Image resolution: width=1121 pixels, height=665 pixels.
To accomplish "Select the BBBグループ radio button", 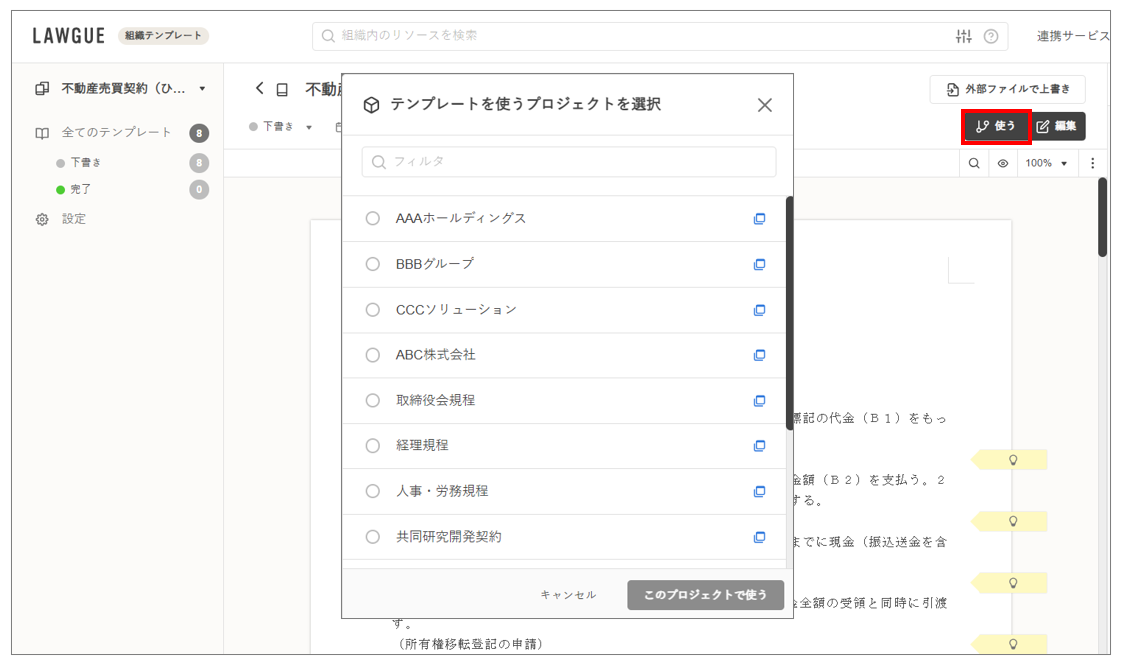I will (373, 264).
